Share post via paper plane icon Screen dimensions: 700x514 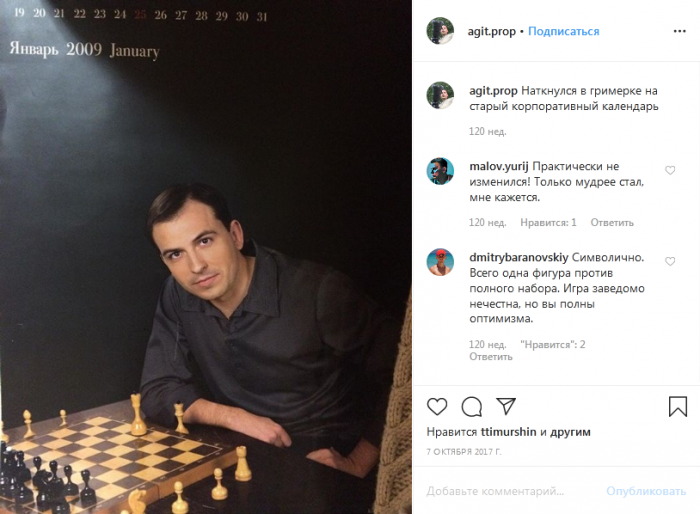click(506, 406)
